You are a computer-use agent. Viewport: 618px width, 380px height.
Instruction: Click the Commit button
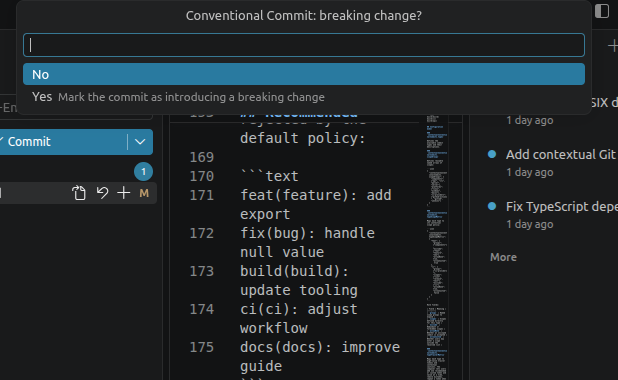63,142
